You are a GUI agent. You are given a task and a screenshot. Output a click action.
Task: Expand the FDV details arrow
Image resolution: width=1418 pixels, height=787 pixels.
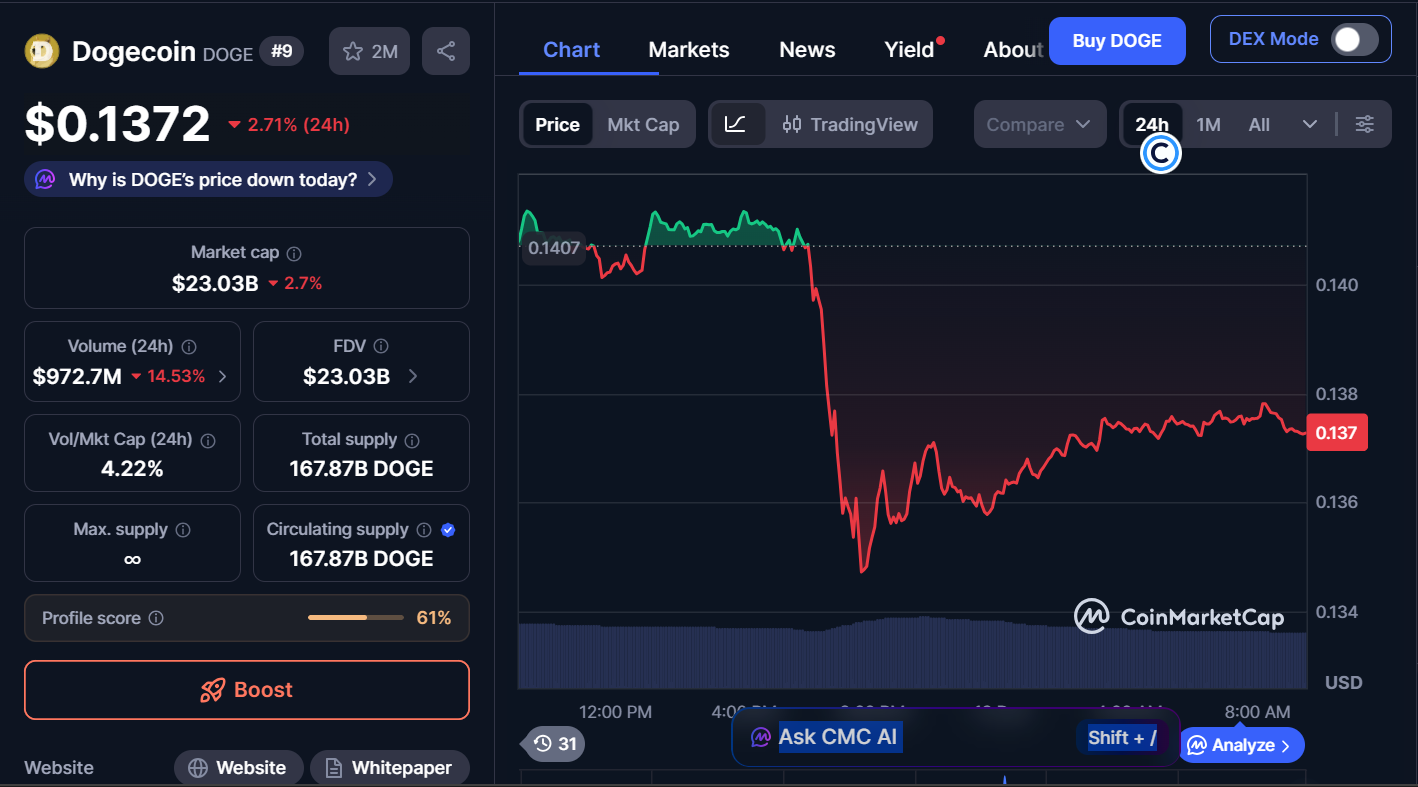(x=415, y=376)
